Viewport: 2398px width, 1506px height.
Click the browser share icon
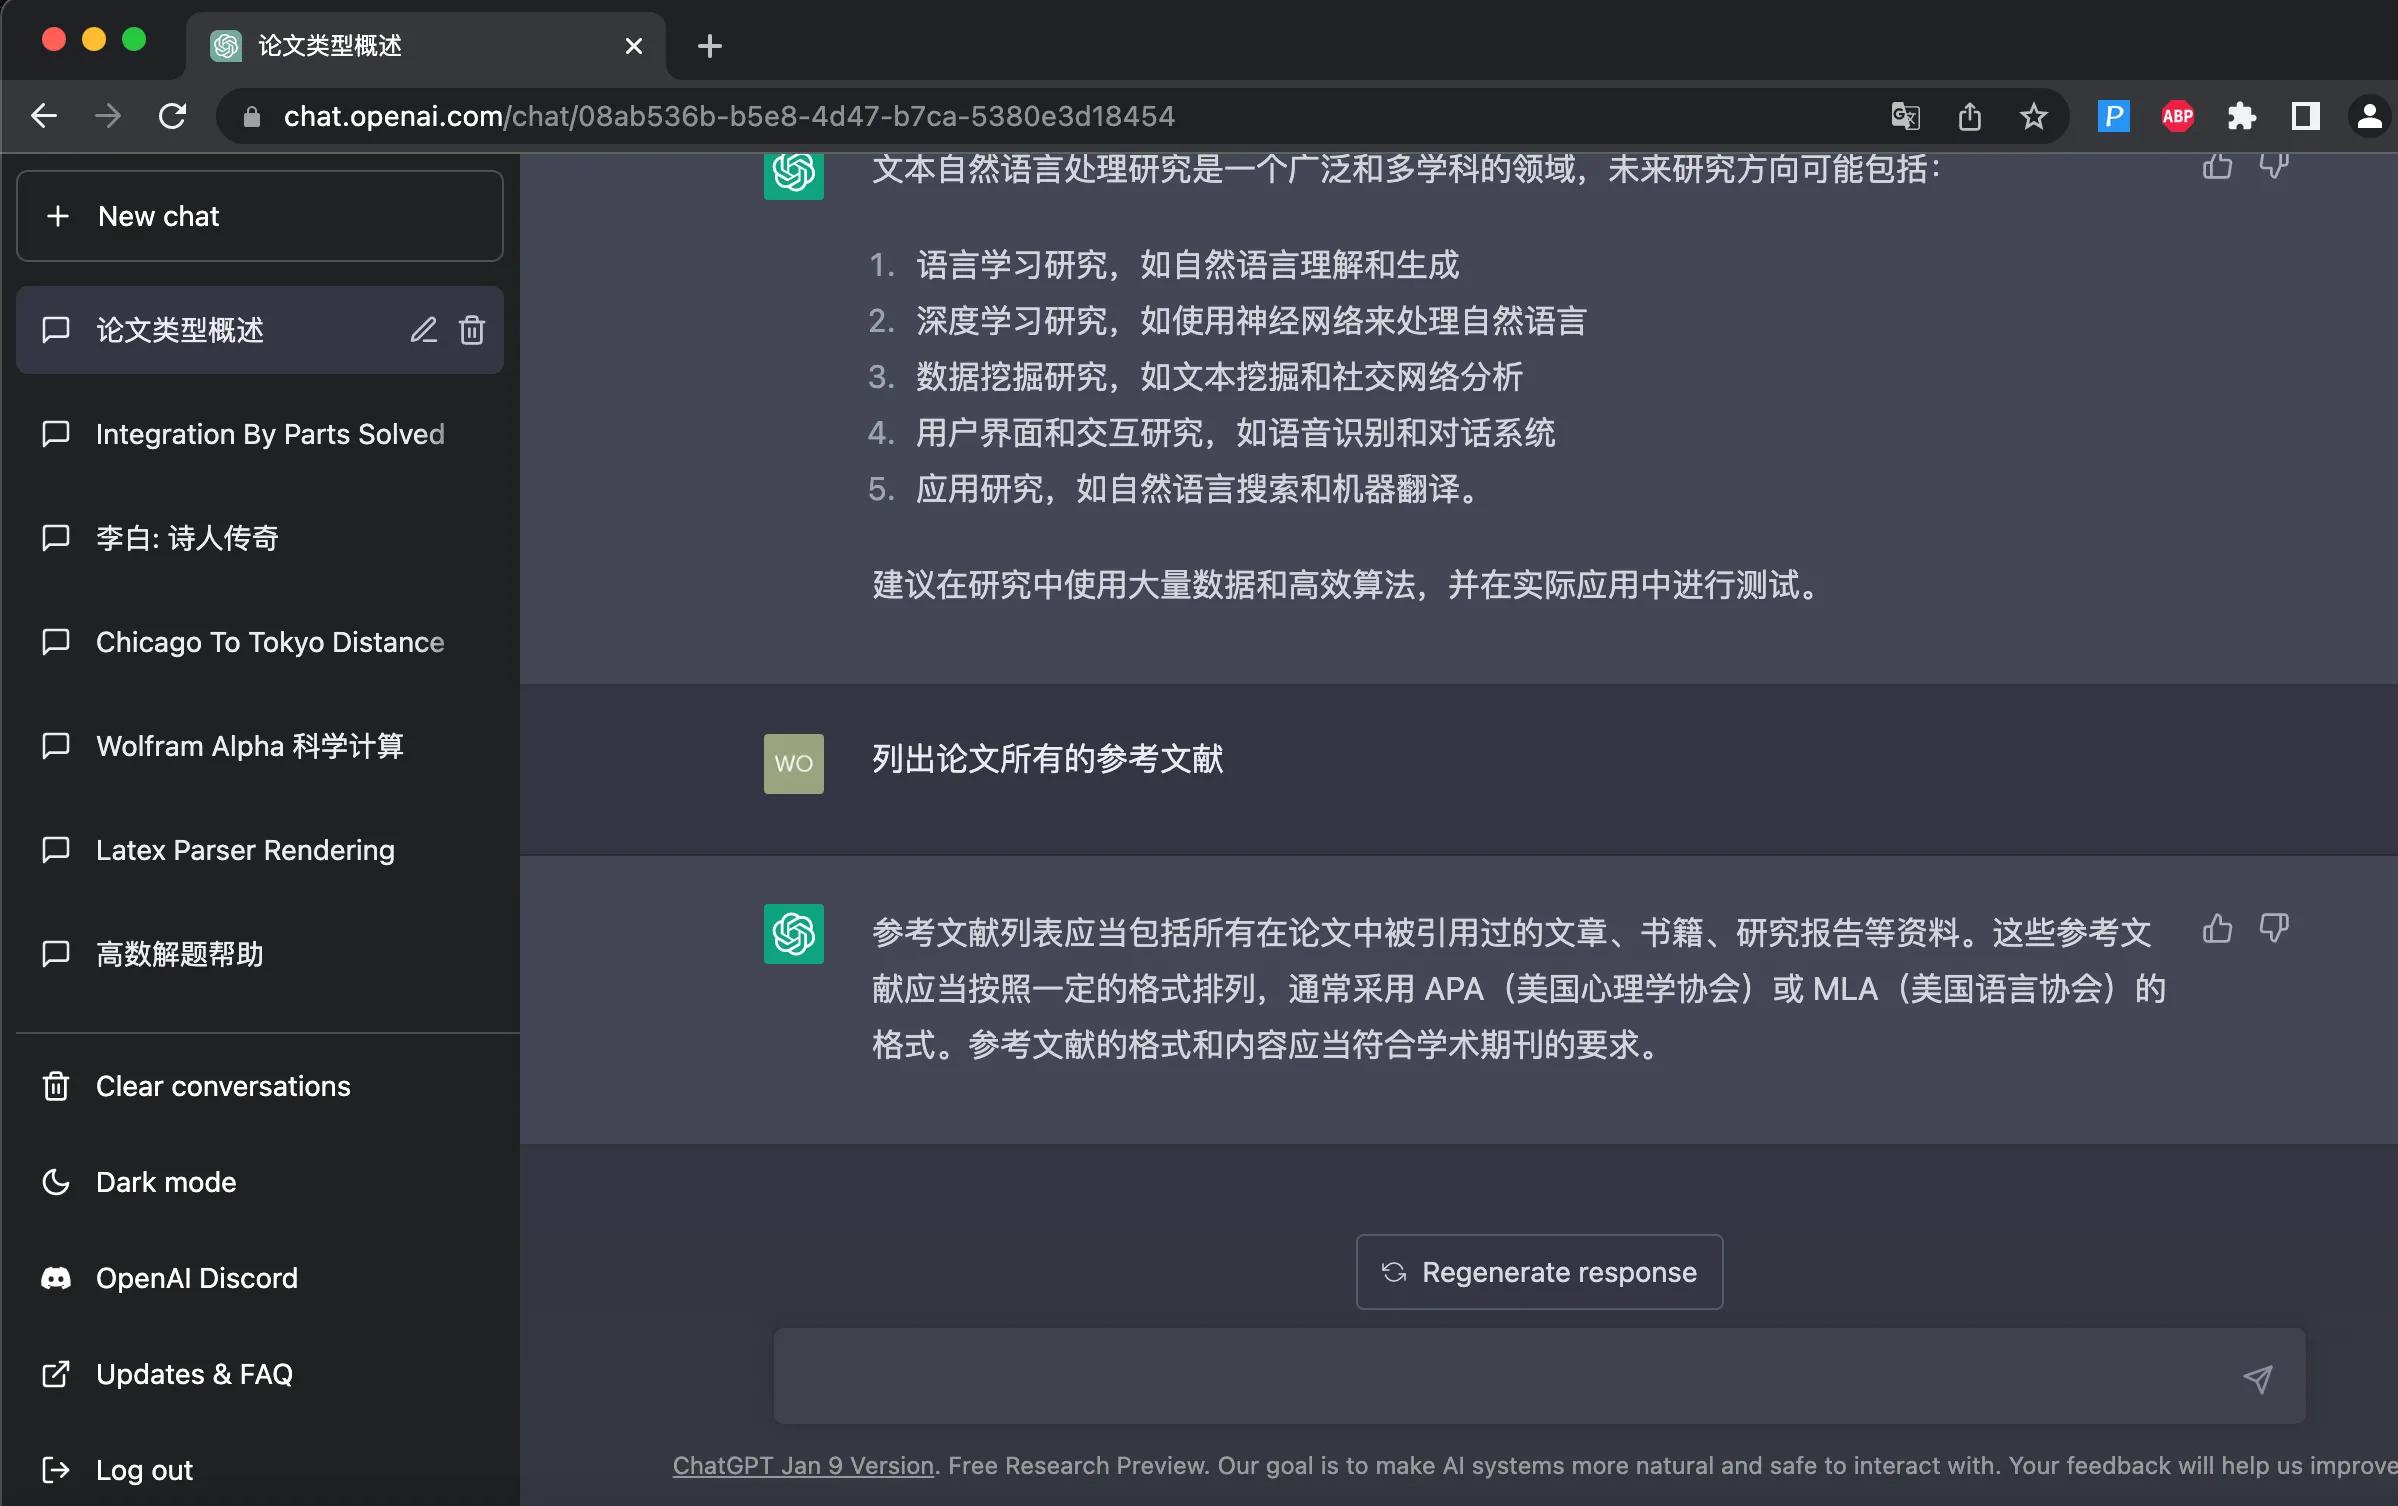1969,115
